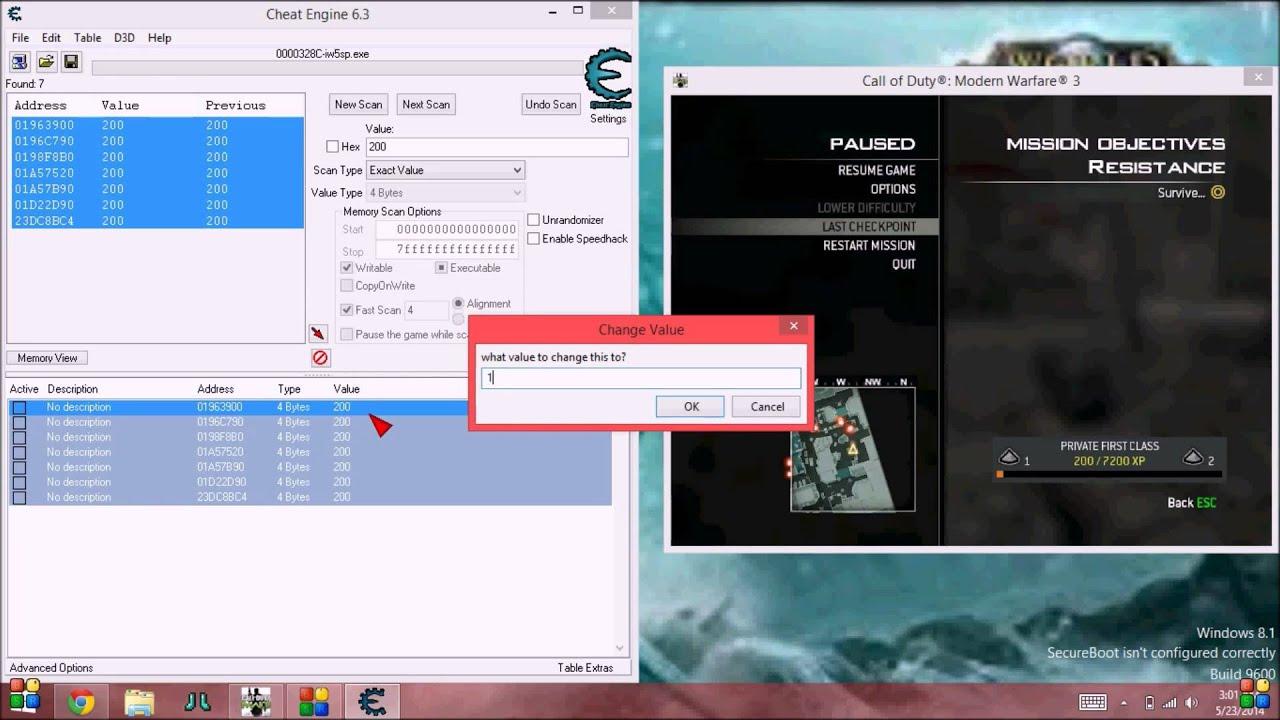
Task: Click the save table floppy icon
Action: pyautogui.click(x=71, y=62)
